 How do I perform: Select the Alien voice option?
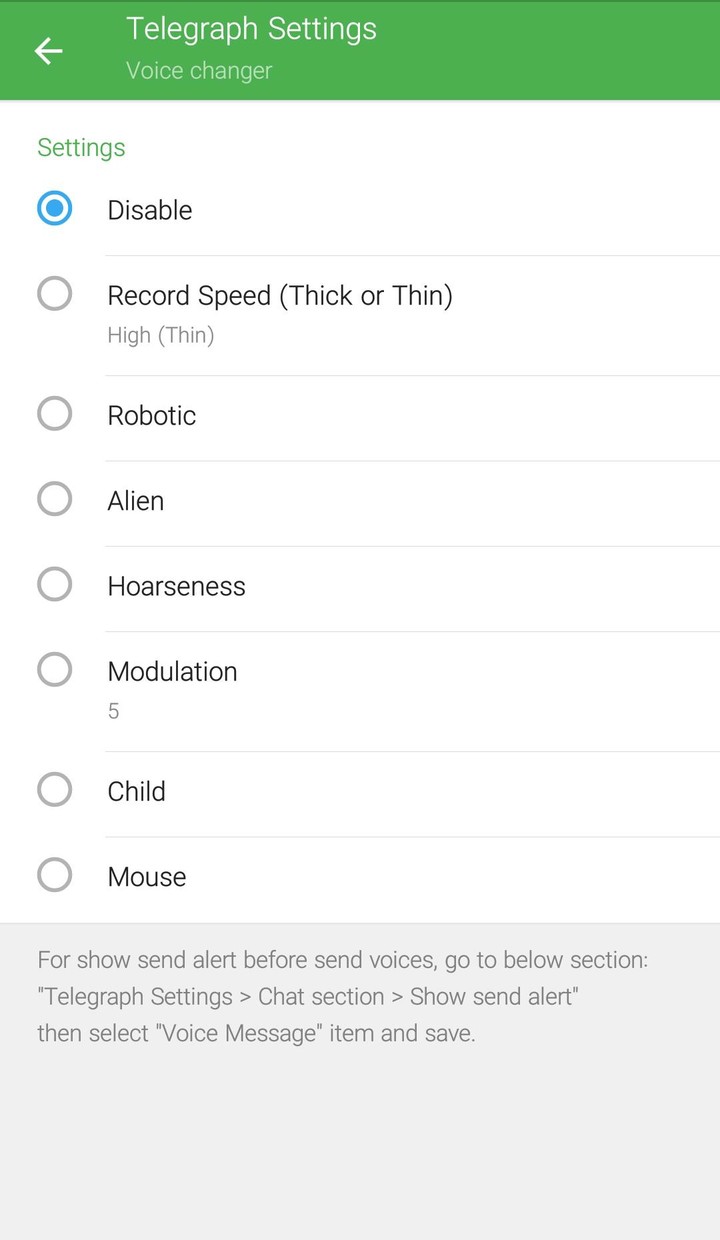pos(55,498)
